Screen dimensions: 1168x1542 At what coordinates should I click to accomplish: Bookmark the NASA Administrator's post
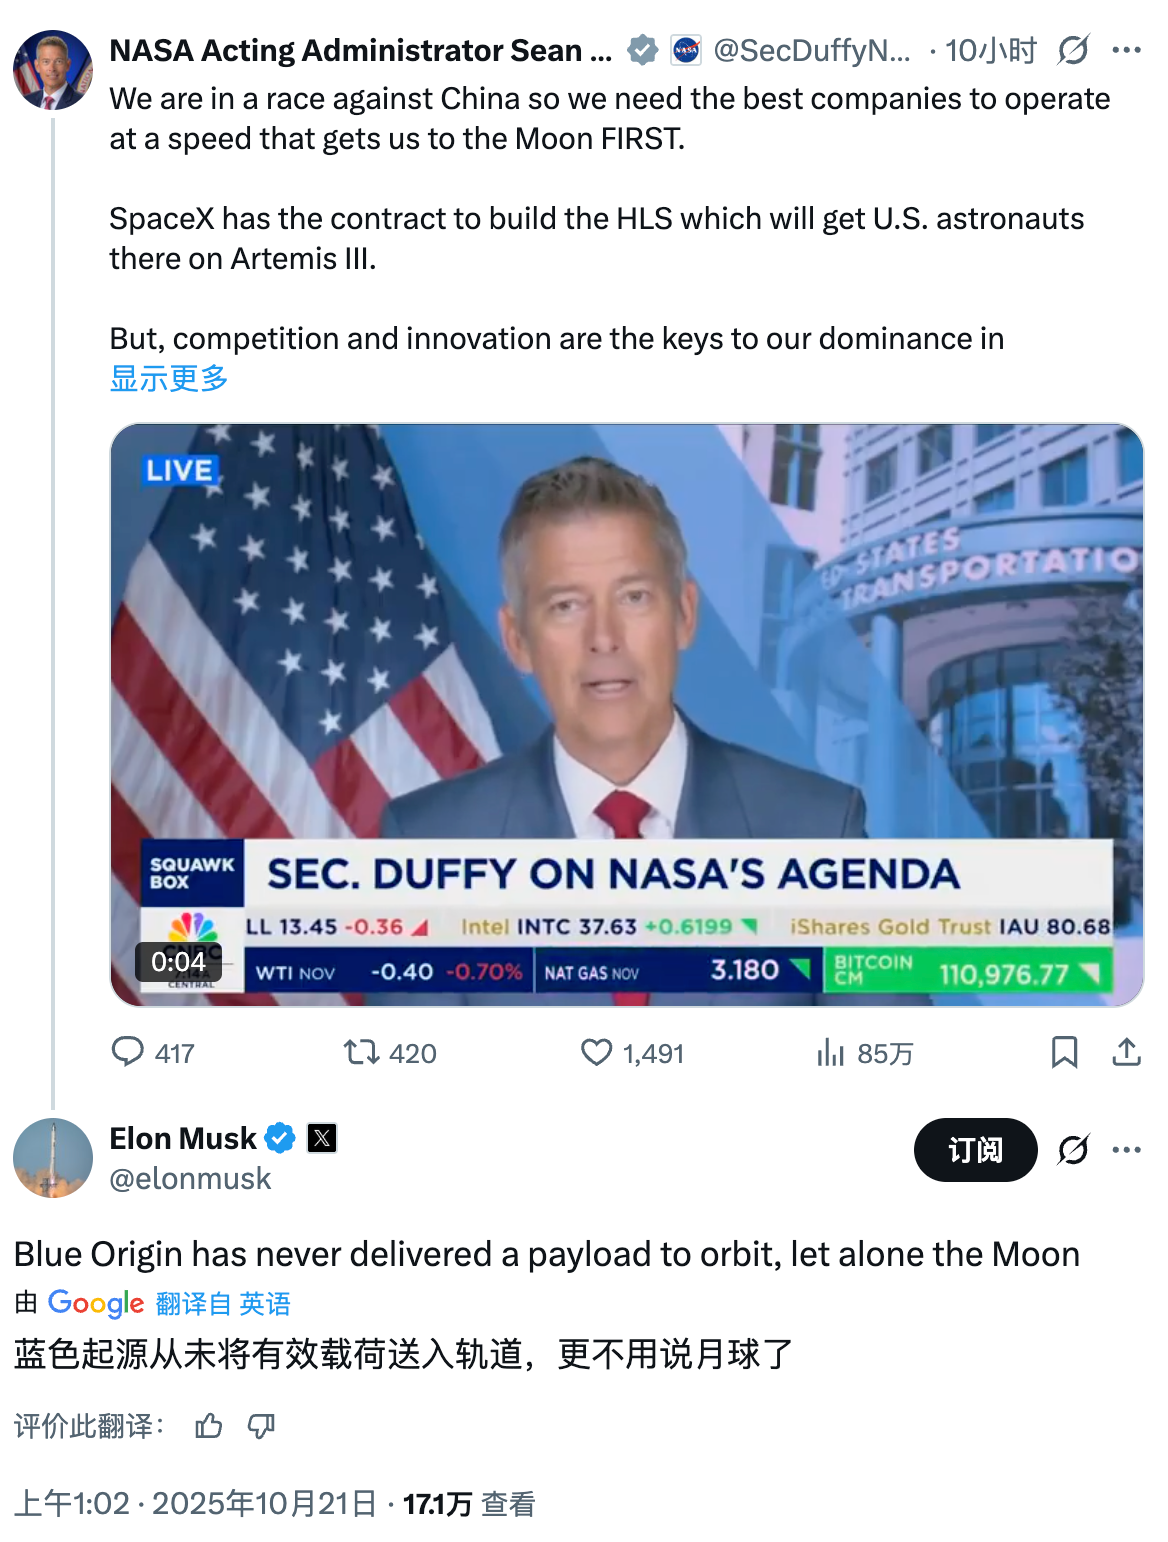(1064, 1052)
